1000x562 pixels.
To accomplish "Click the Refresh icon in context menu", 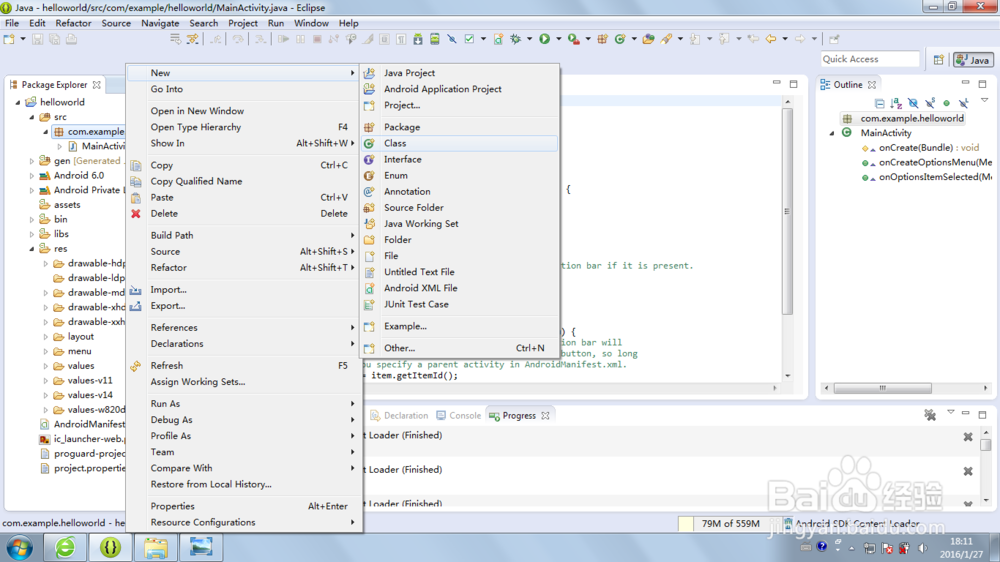I will [x=136, y=366].
